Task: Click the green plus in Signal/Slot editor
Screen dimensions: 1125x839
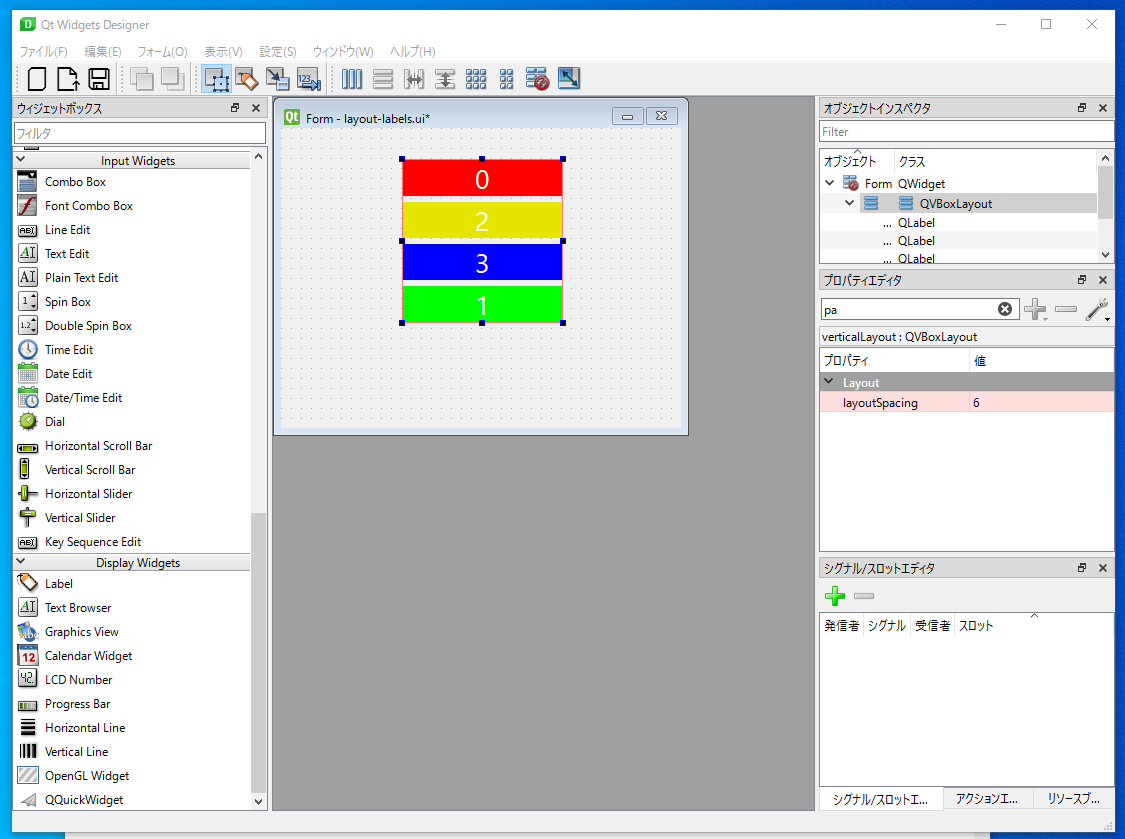Action: pos(834,596)
